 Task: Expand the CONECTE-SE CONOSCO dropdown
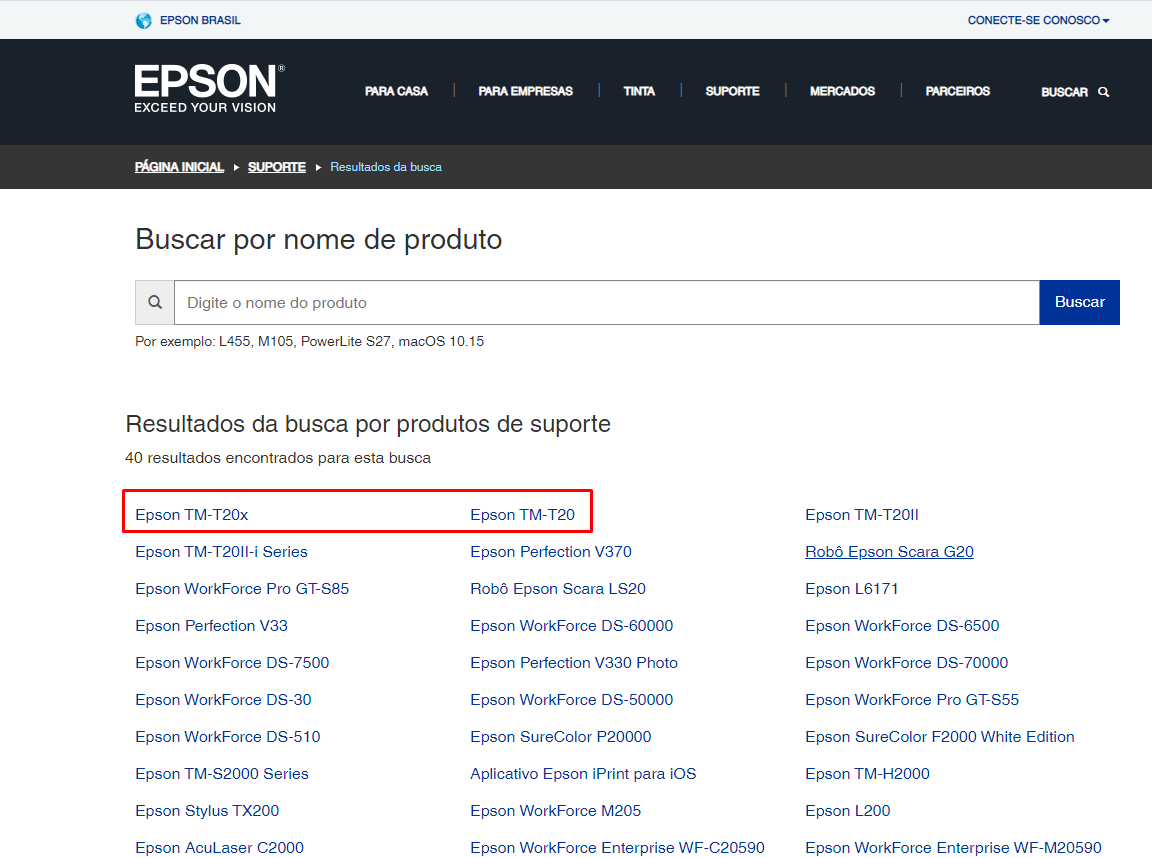click(1038, 21)
